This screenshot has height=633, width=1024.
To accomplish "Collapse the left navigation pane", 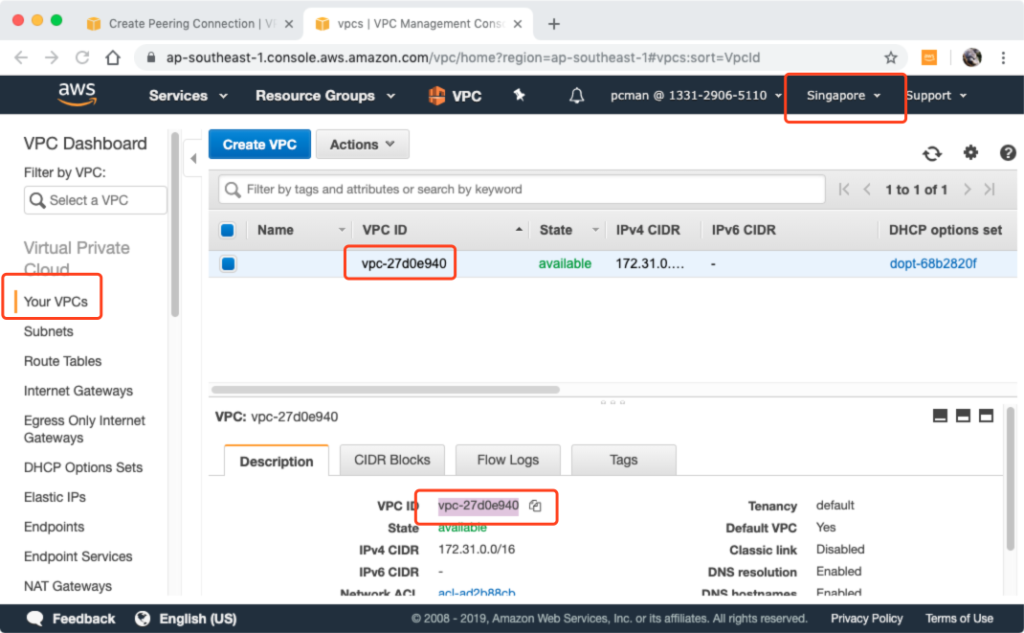I will coord(193,158).
